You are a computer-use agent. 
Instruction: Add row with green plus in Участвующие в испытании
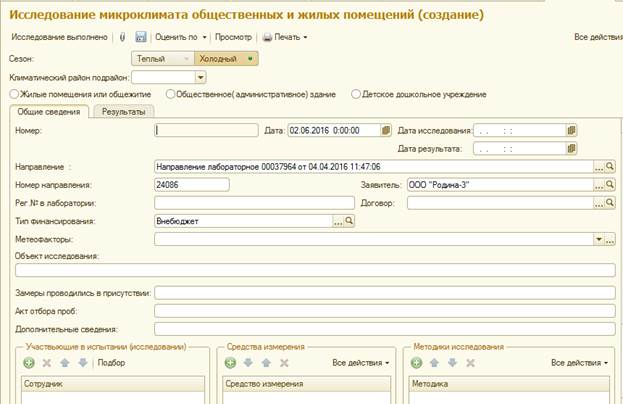29,363
